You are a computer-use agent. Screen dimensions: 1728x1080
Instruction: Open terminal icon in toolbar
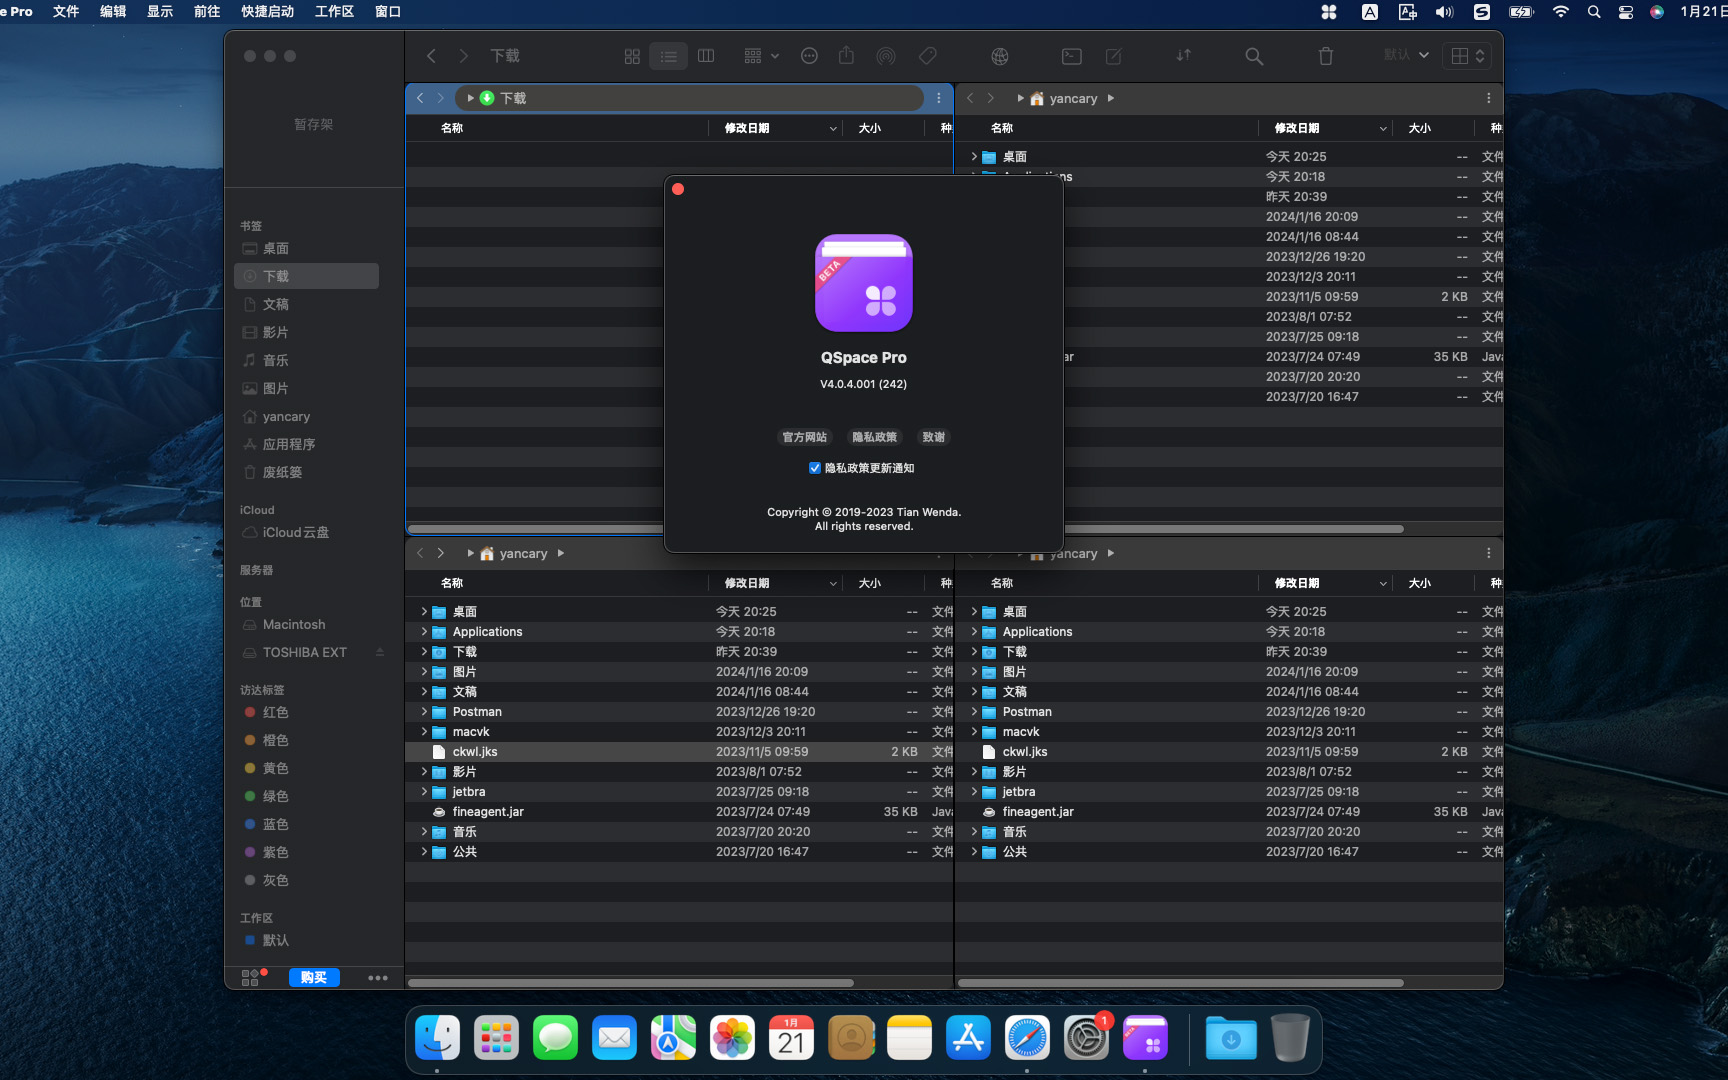click(1072, 56)
